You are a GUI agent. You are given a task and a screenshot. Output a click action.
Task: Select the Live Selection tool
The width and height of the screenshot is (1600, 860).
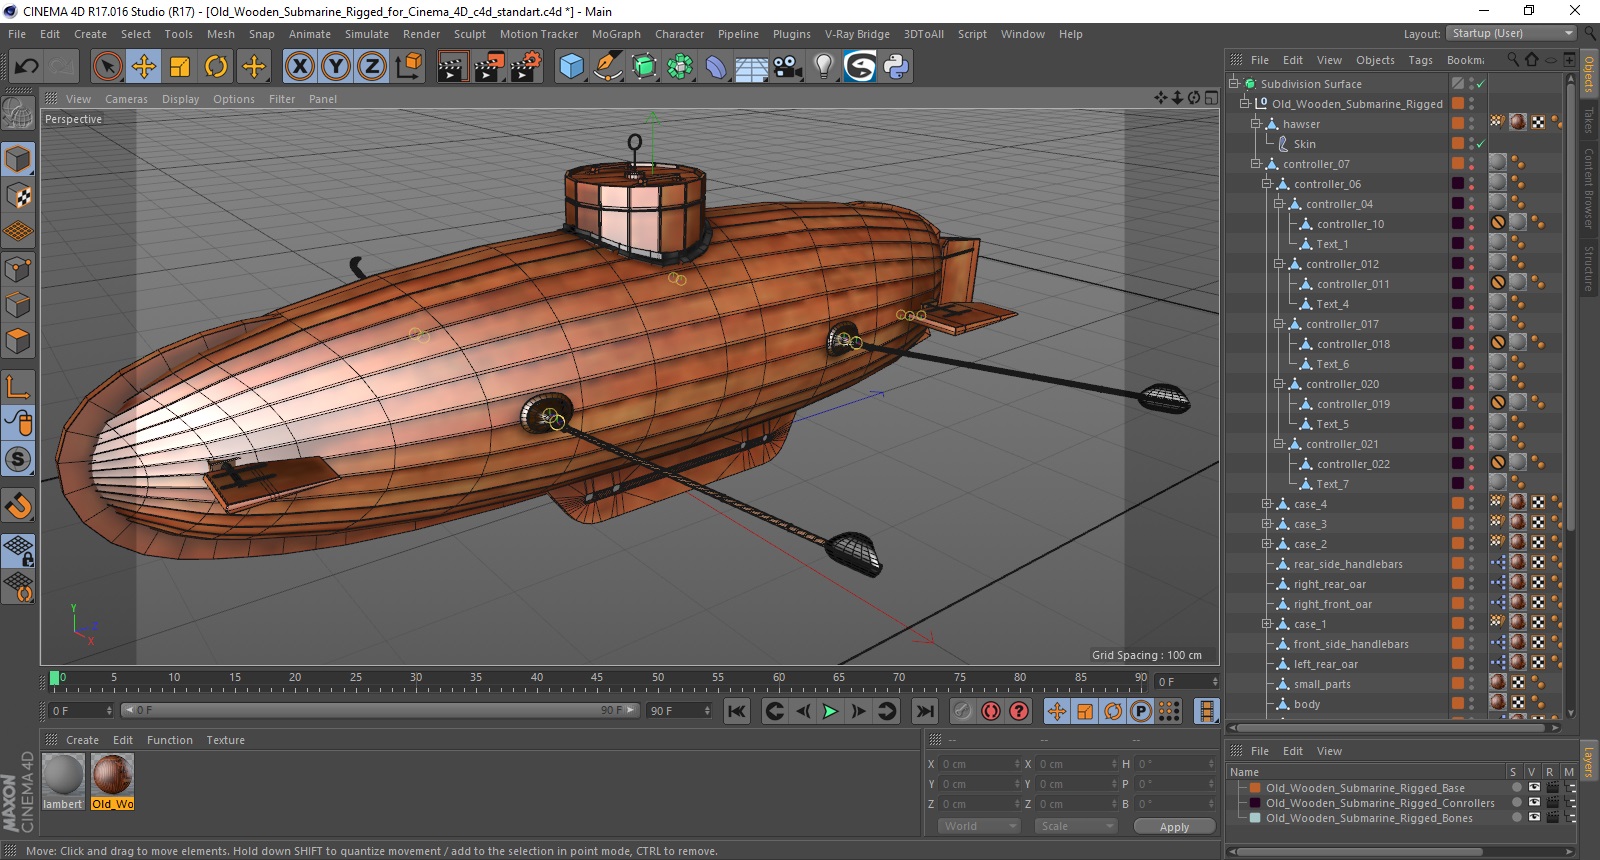click(x=107, y=67)
